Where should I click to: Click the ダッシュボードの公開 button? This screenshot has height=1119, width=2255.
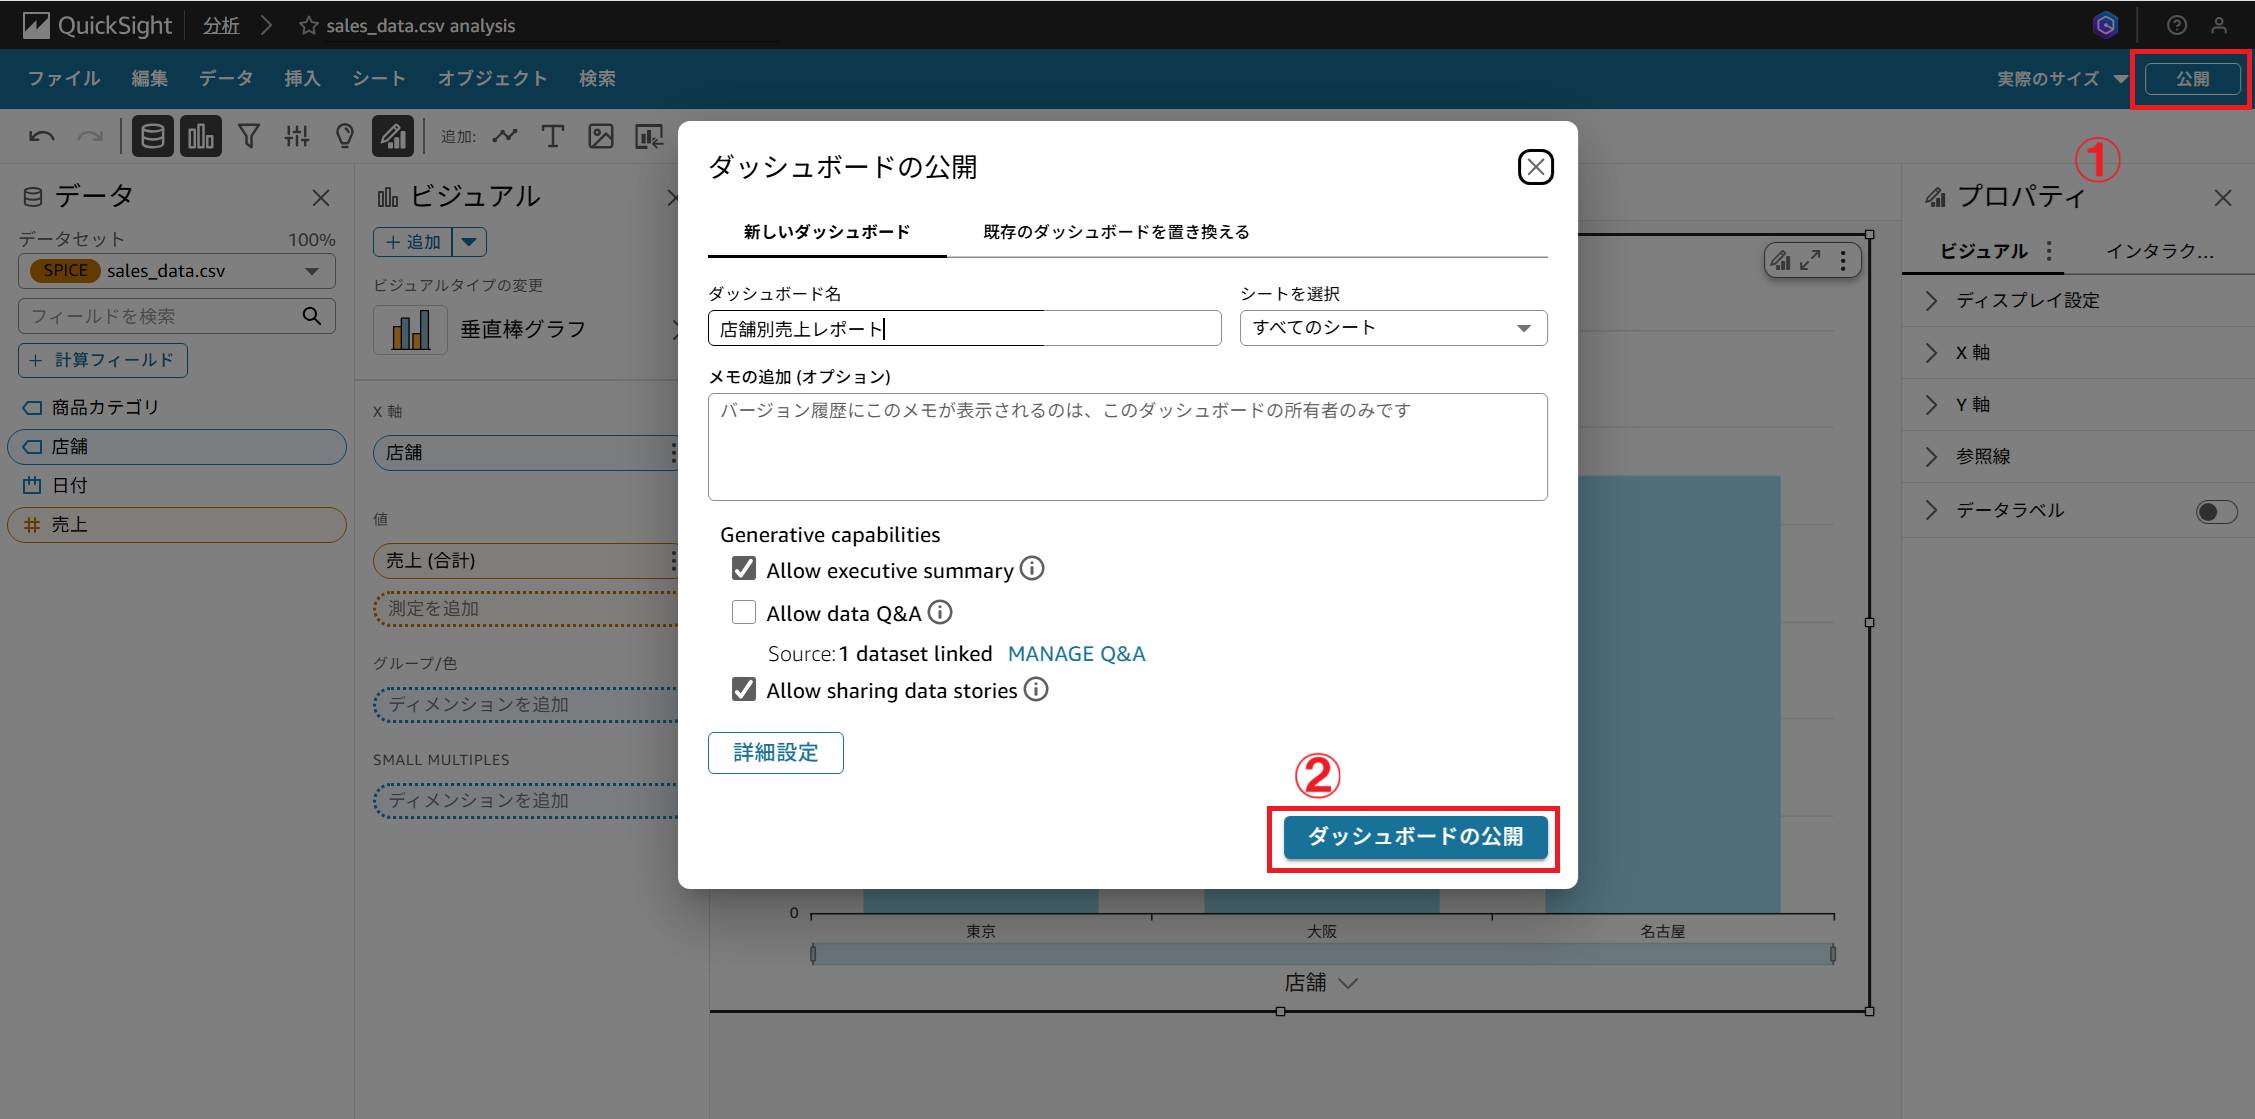[x=1415, y=837]
